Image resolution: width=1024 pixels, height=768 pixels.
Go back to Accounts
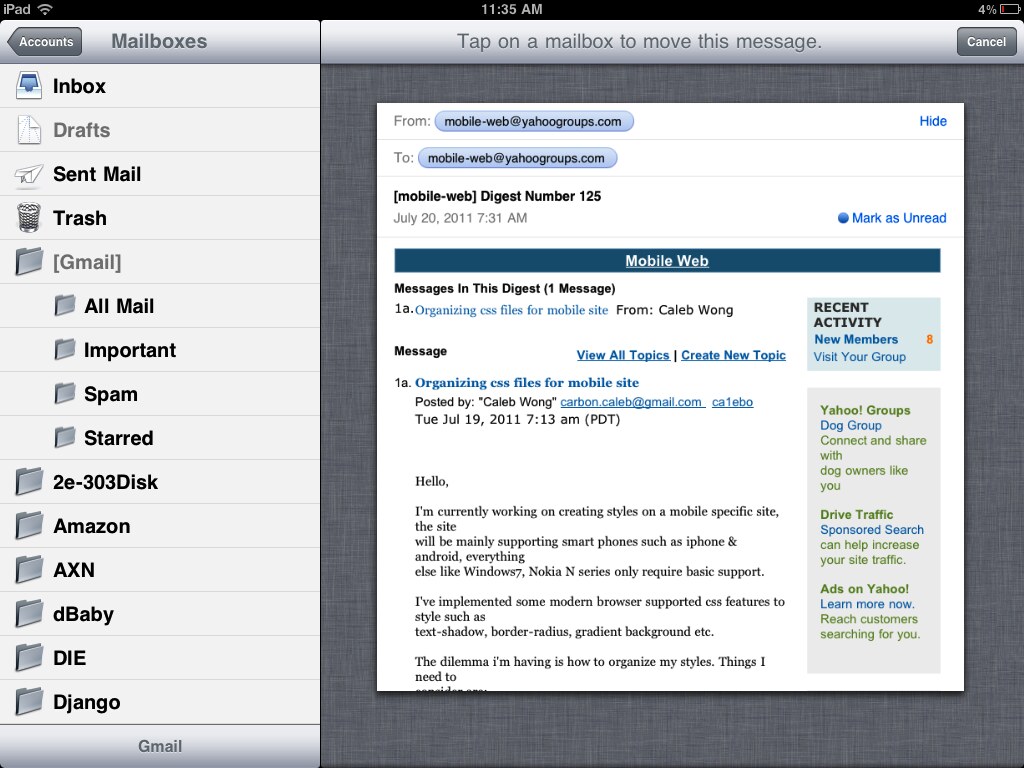click(44, 42)
